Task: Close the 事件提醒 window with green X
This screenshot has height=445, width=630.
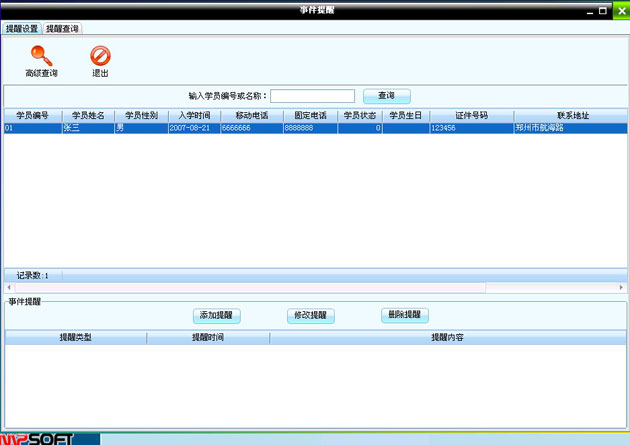Action: (x=620, y=10)
